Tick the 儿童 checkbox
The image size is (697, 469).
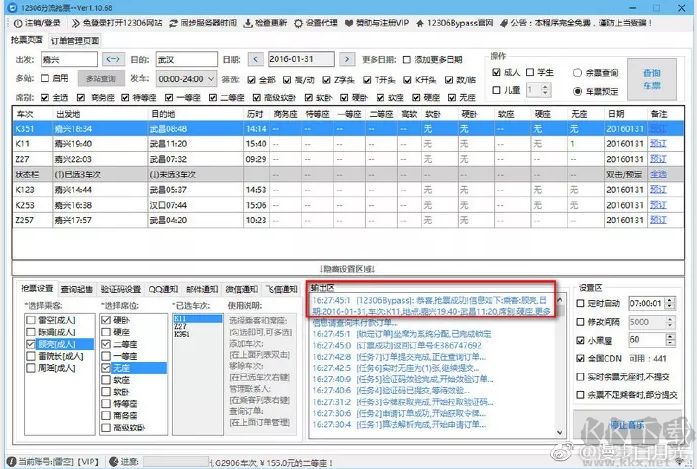tap(497, 90)
